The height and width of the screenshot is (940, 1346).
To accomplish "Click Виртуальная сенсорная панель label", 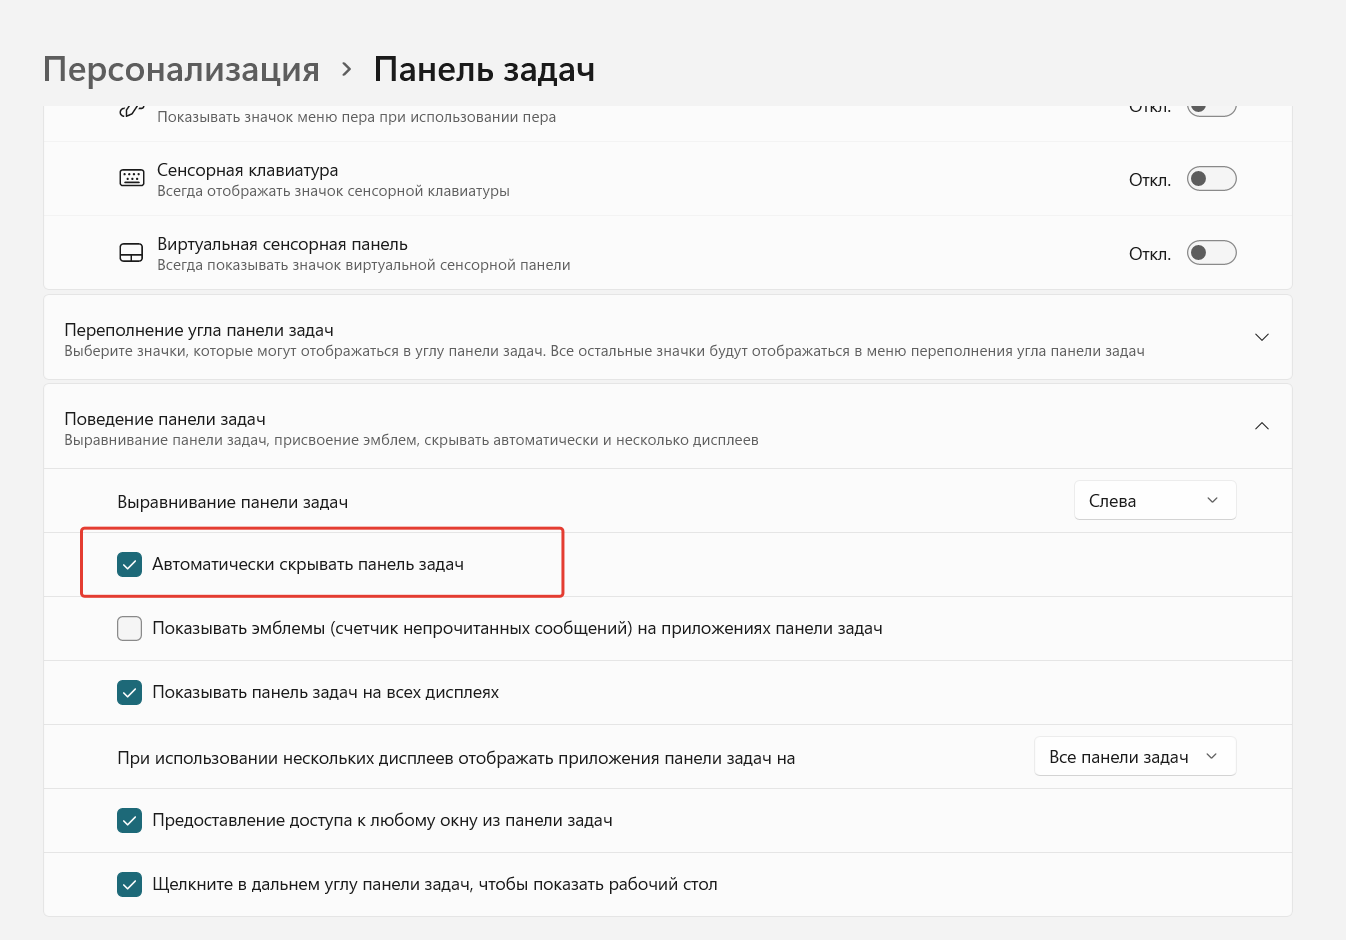I will (282, 244).
